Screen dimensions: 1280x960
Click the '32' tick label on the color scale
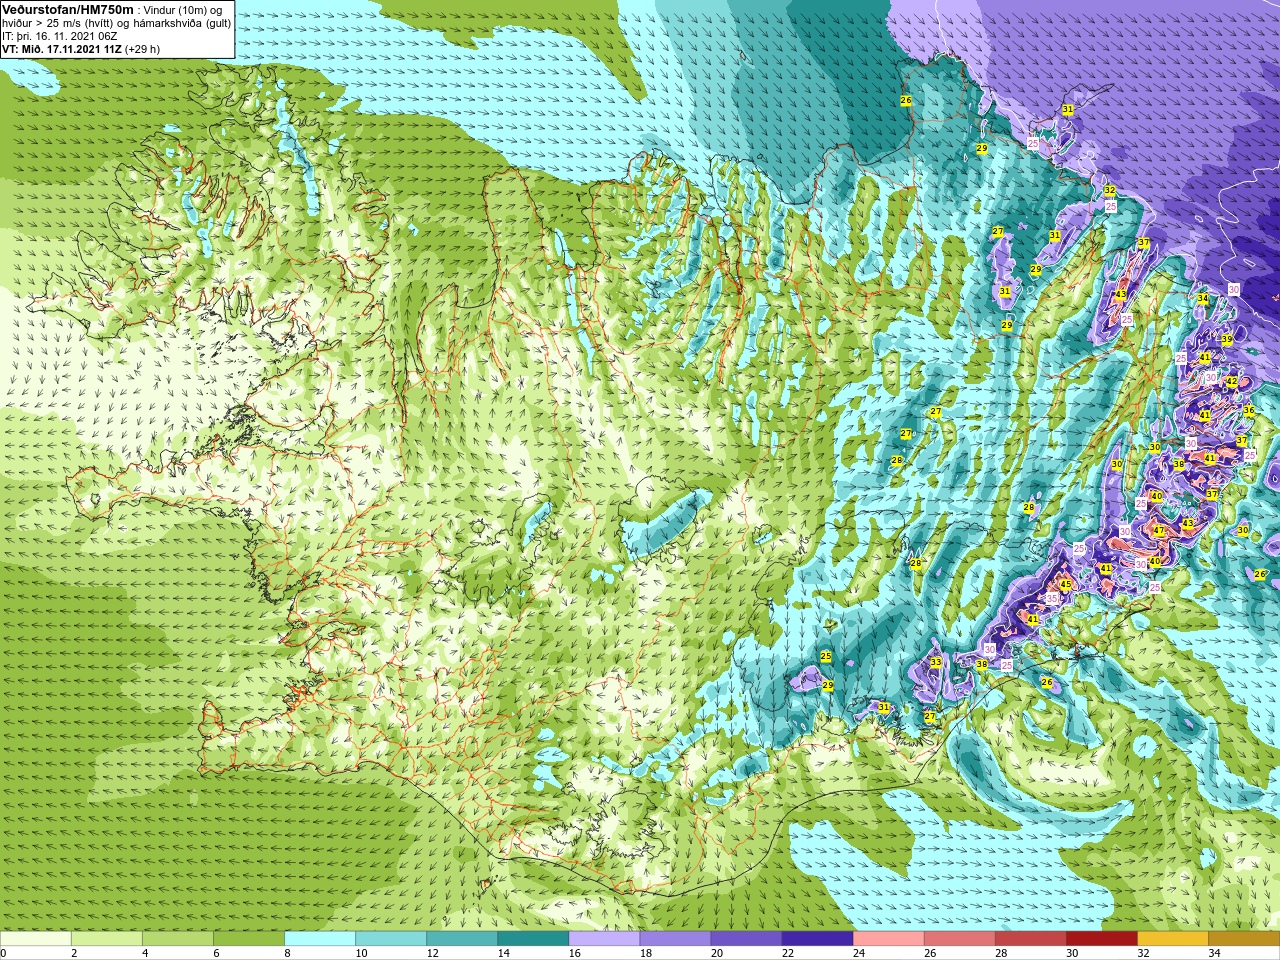1142,953
